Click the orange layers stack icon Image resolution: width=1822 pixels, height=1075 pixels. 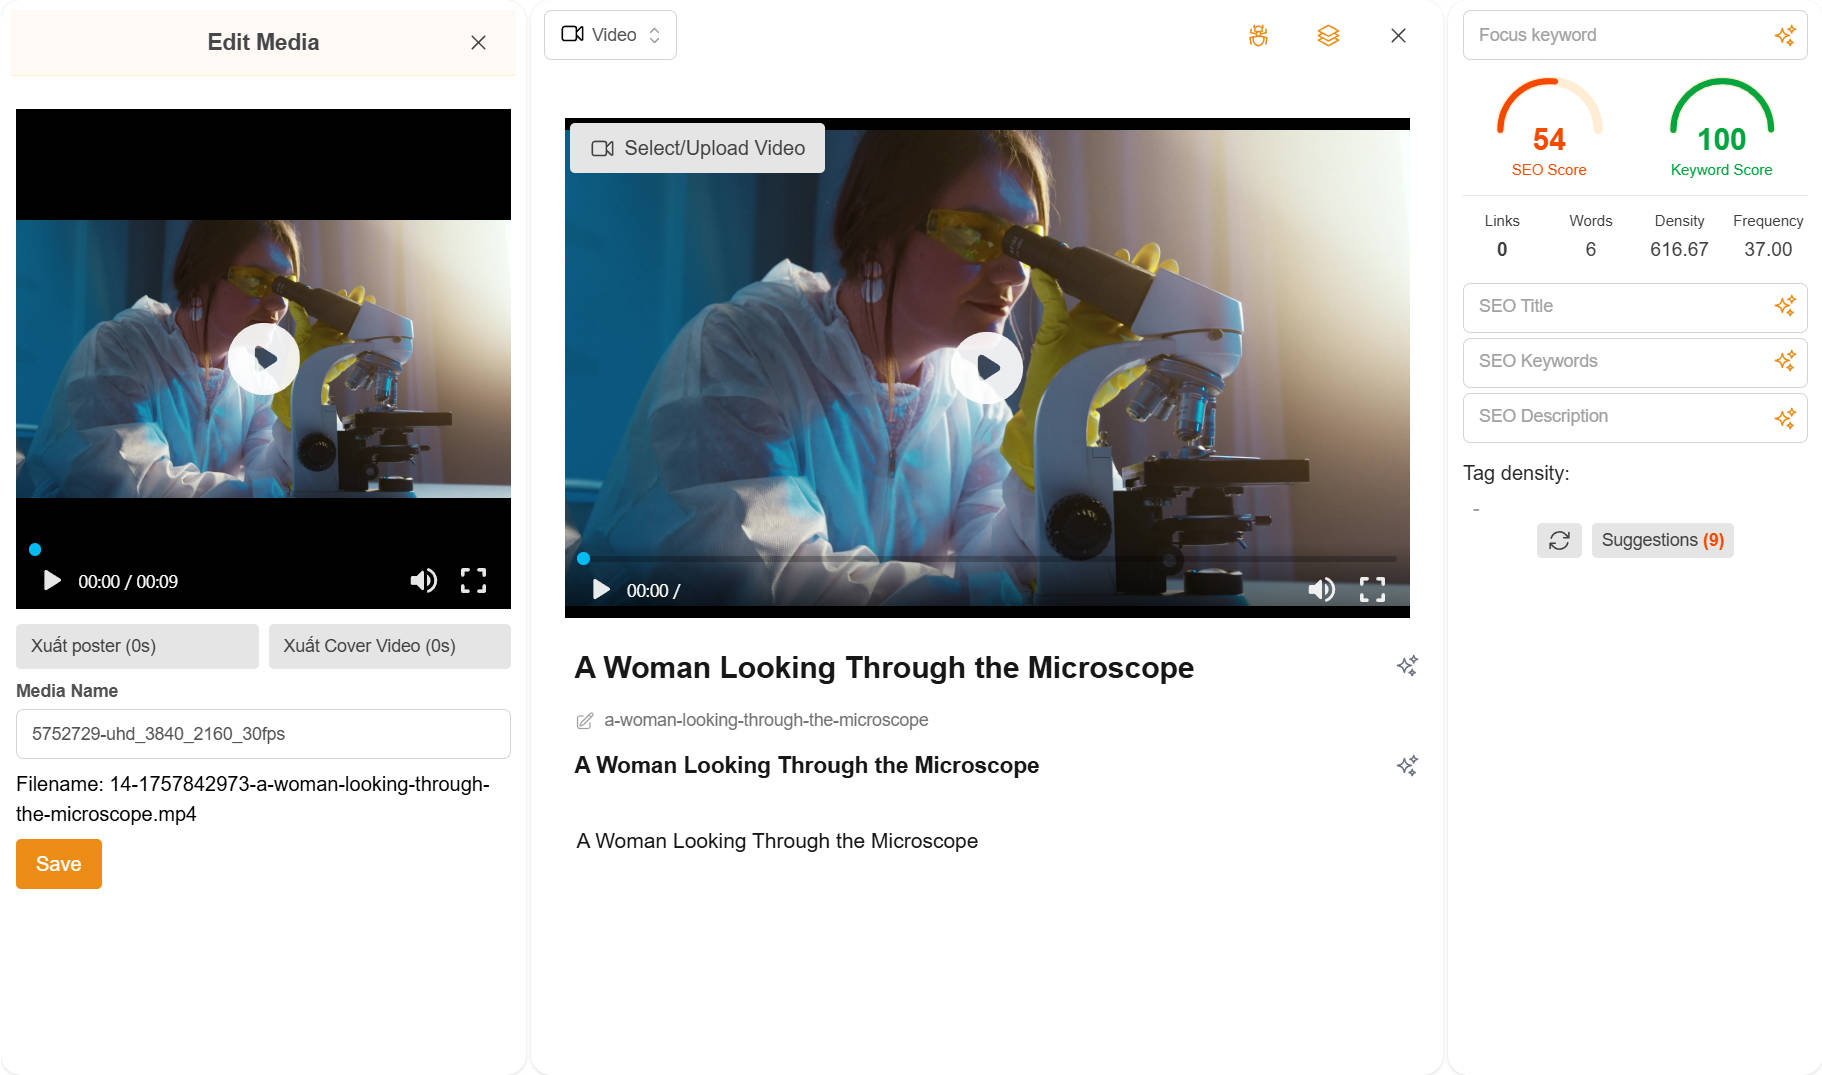(1328, 36)
